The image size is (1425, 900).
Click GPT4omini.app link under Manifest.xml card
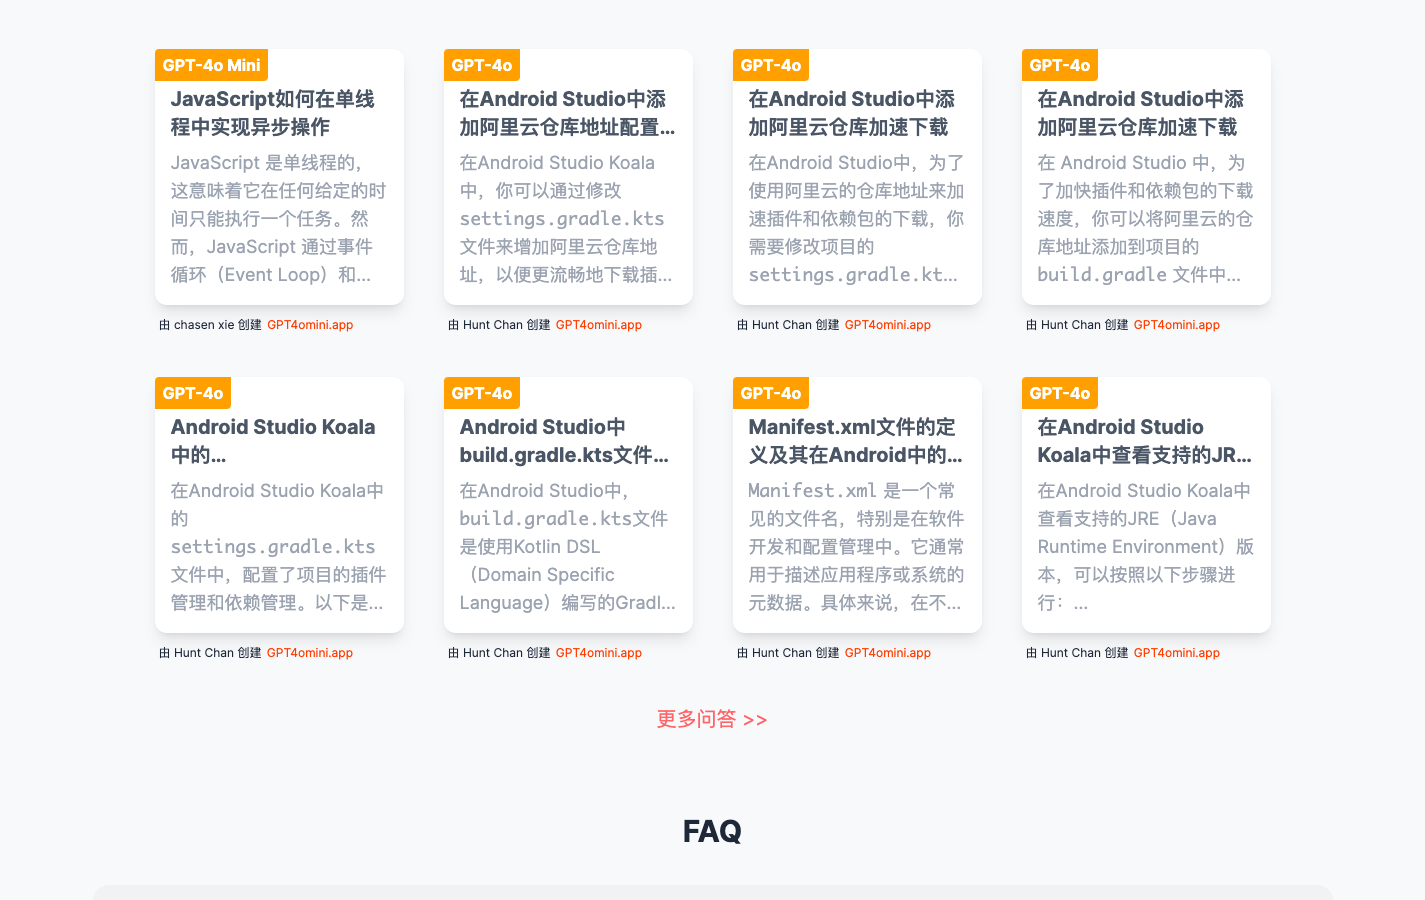coord(887,653)
